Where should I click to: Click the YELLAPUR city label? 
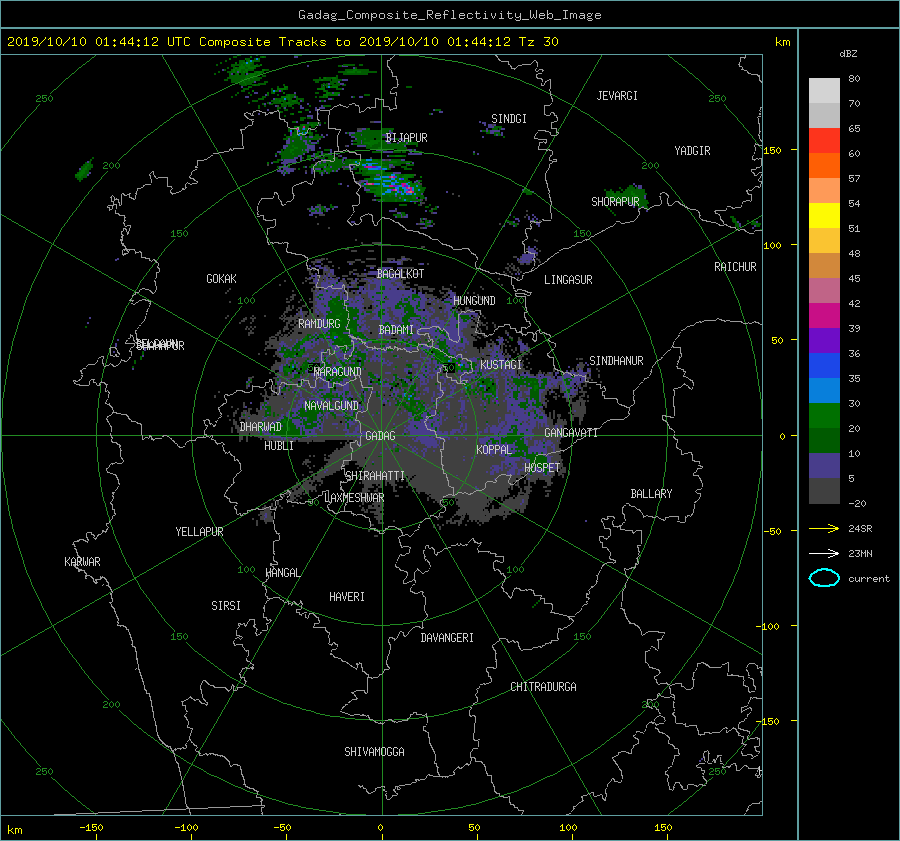[199, 532]
